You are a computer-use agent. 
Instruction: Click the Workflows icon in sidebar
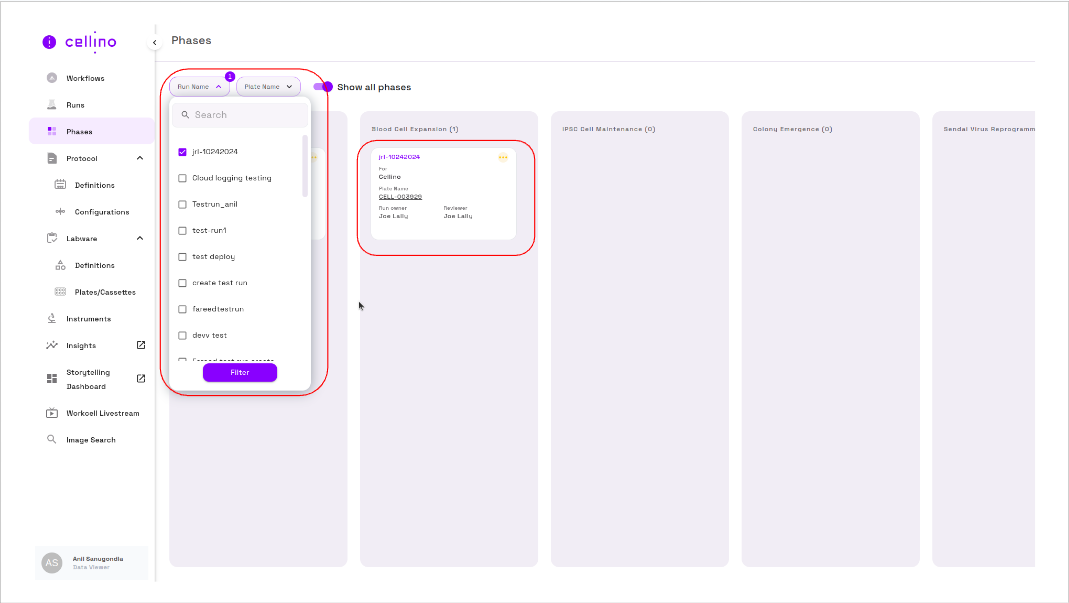[52, 78]
